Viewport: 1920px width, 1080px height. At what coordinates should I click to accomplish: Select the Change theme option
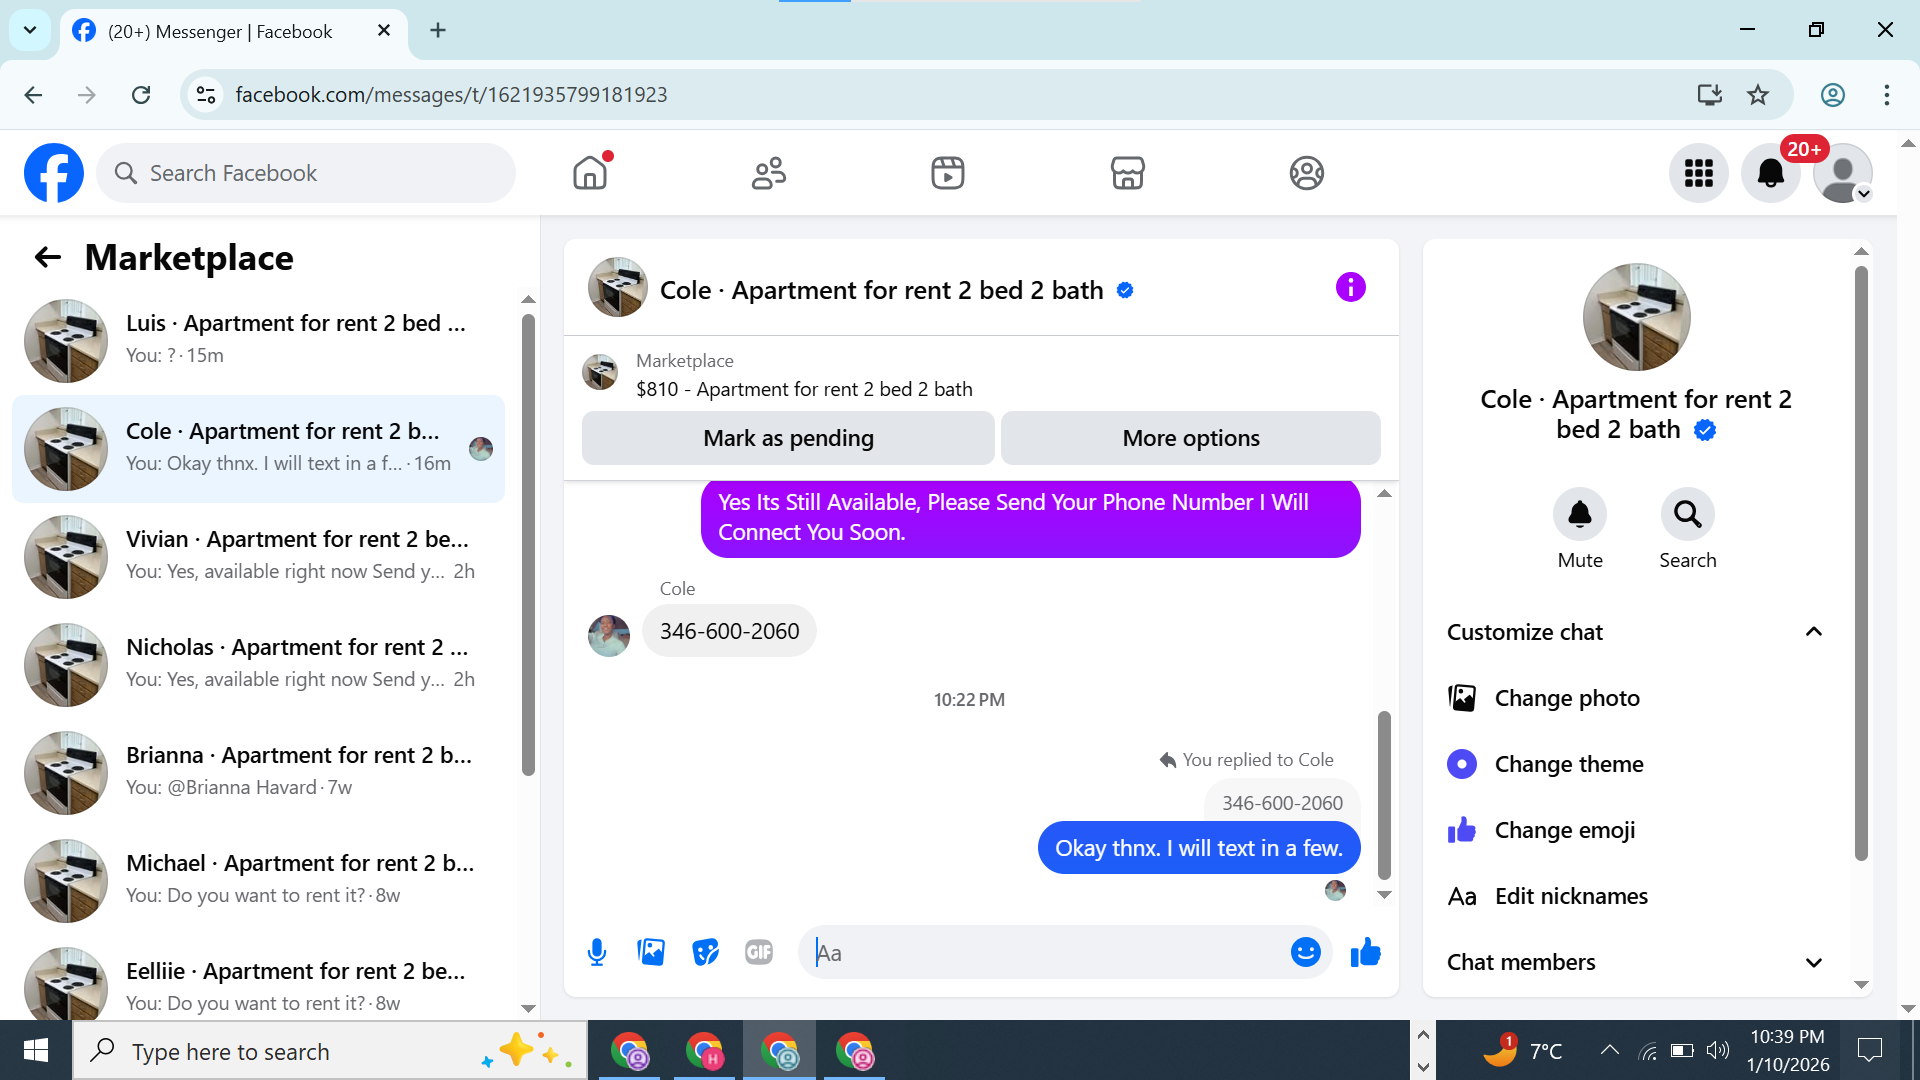coord(1568,764)
